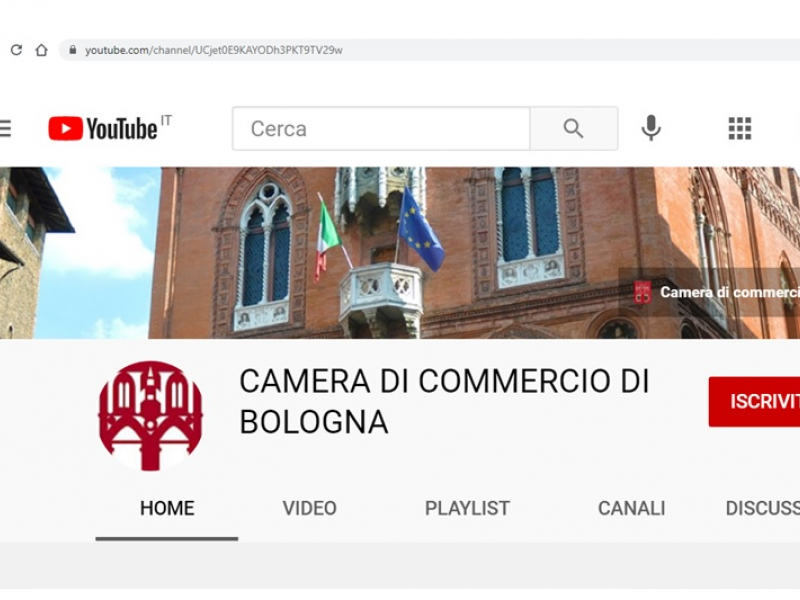Viewport: 800px width, 600px height.
Task: Open the PLAYLIST tab
Action: point(466,508)
